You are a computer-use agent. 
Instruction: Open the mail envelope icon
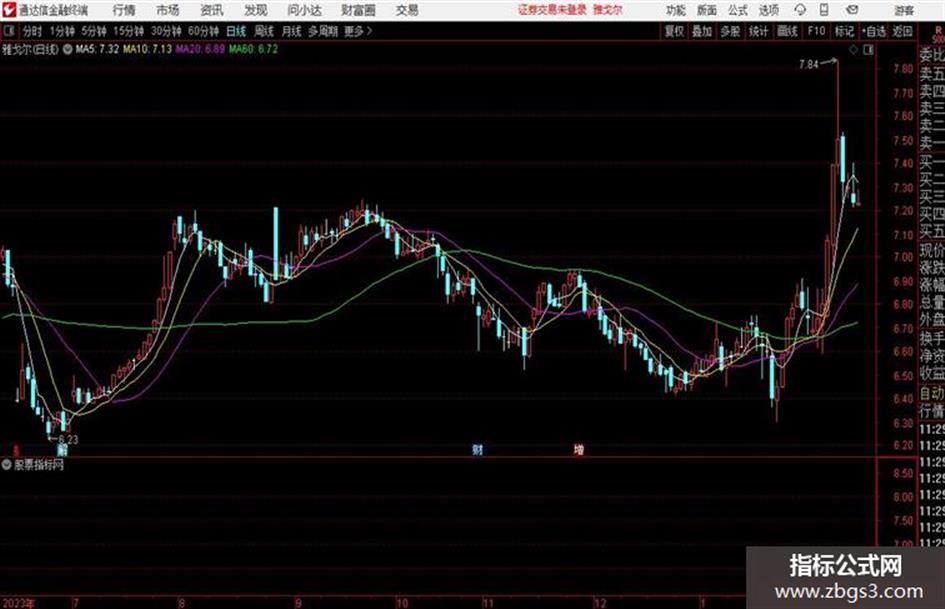click(x=852, y=10)
